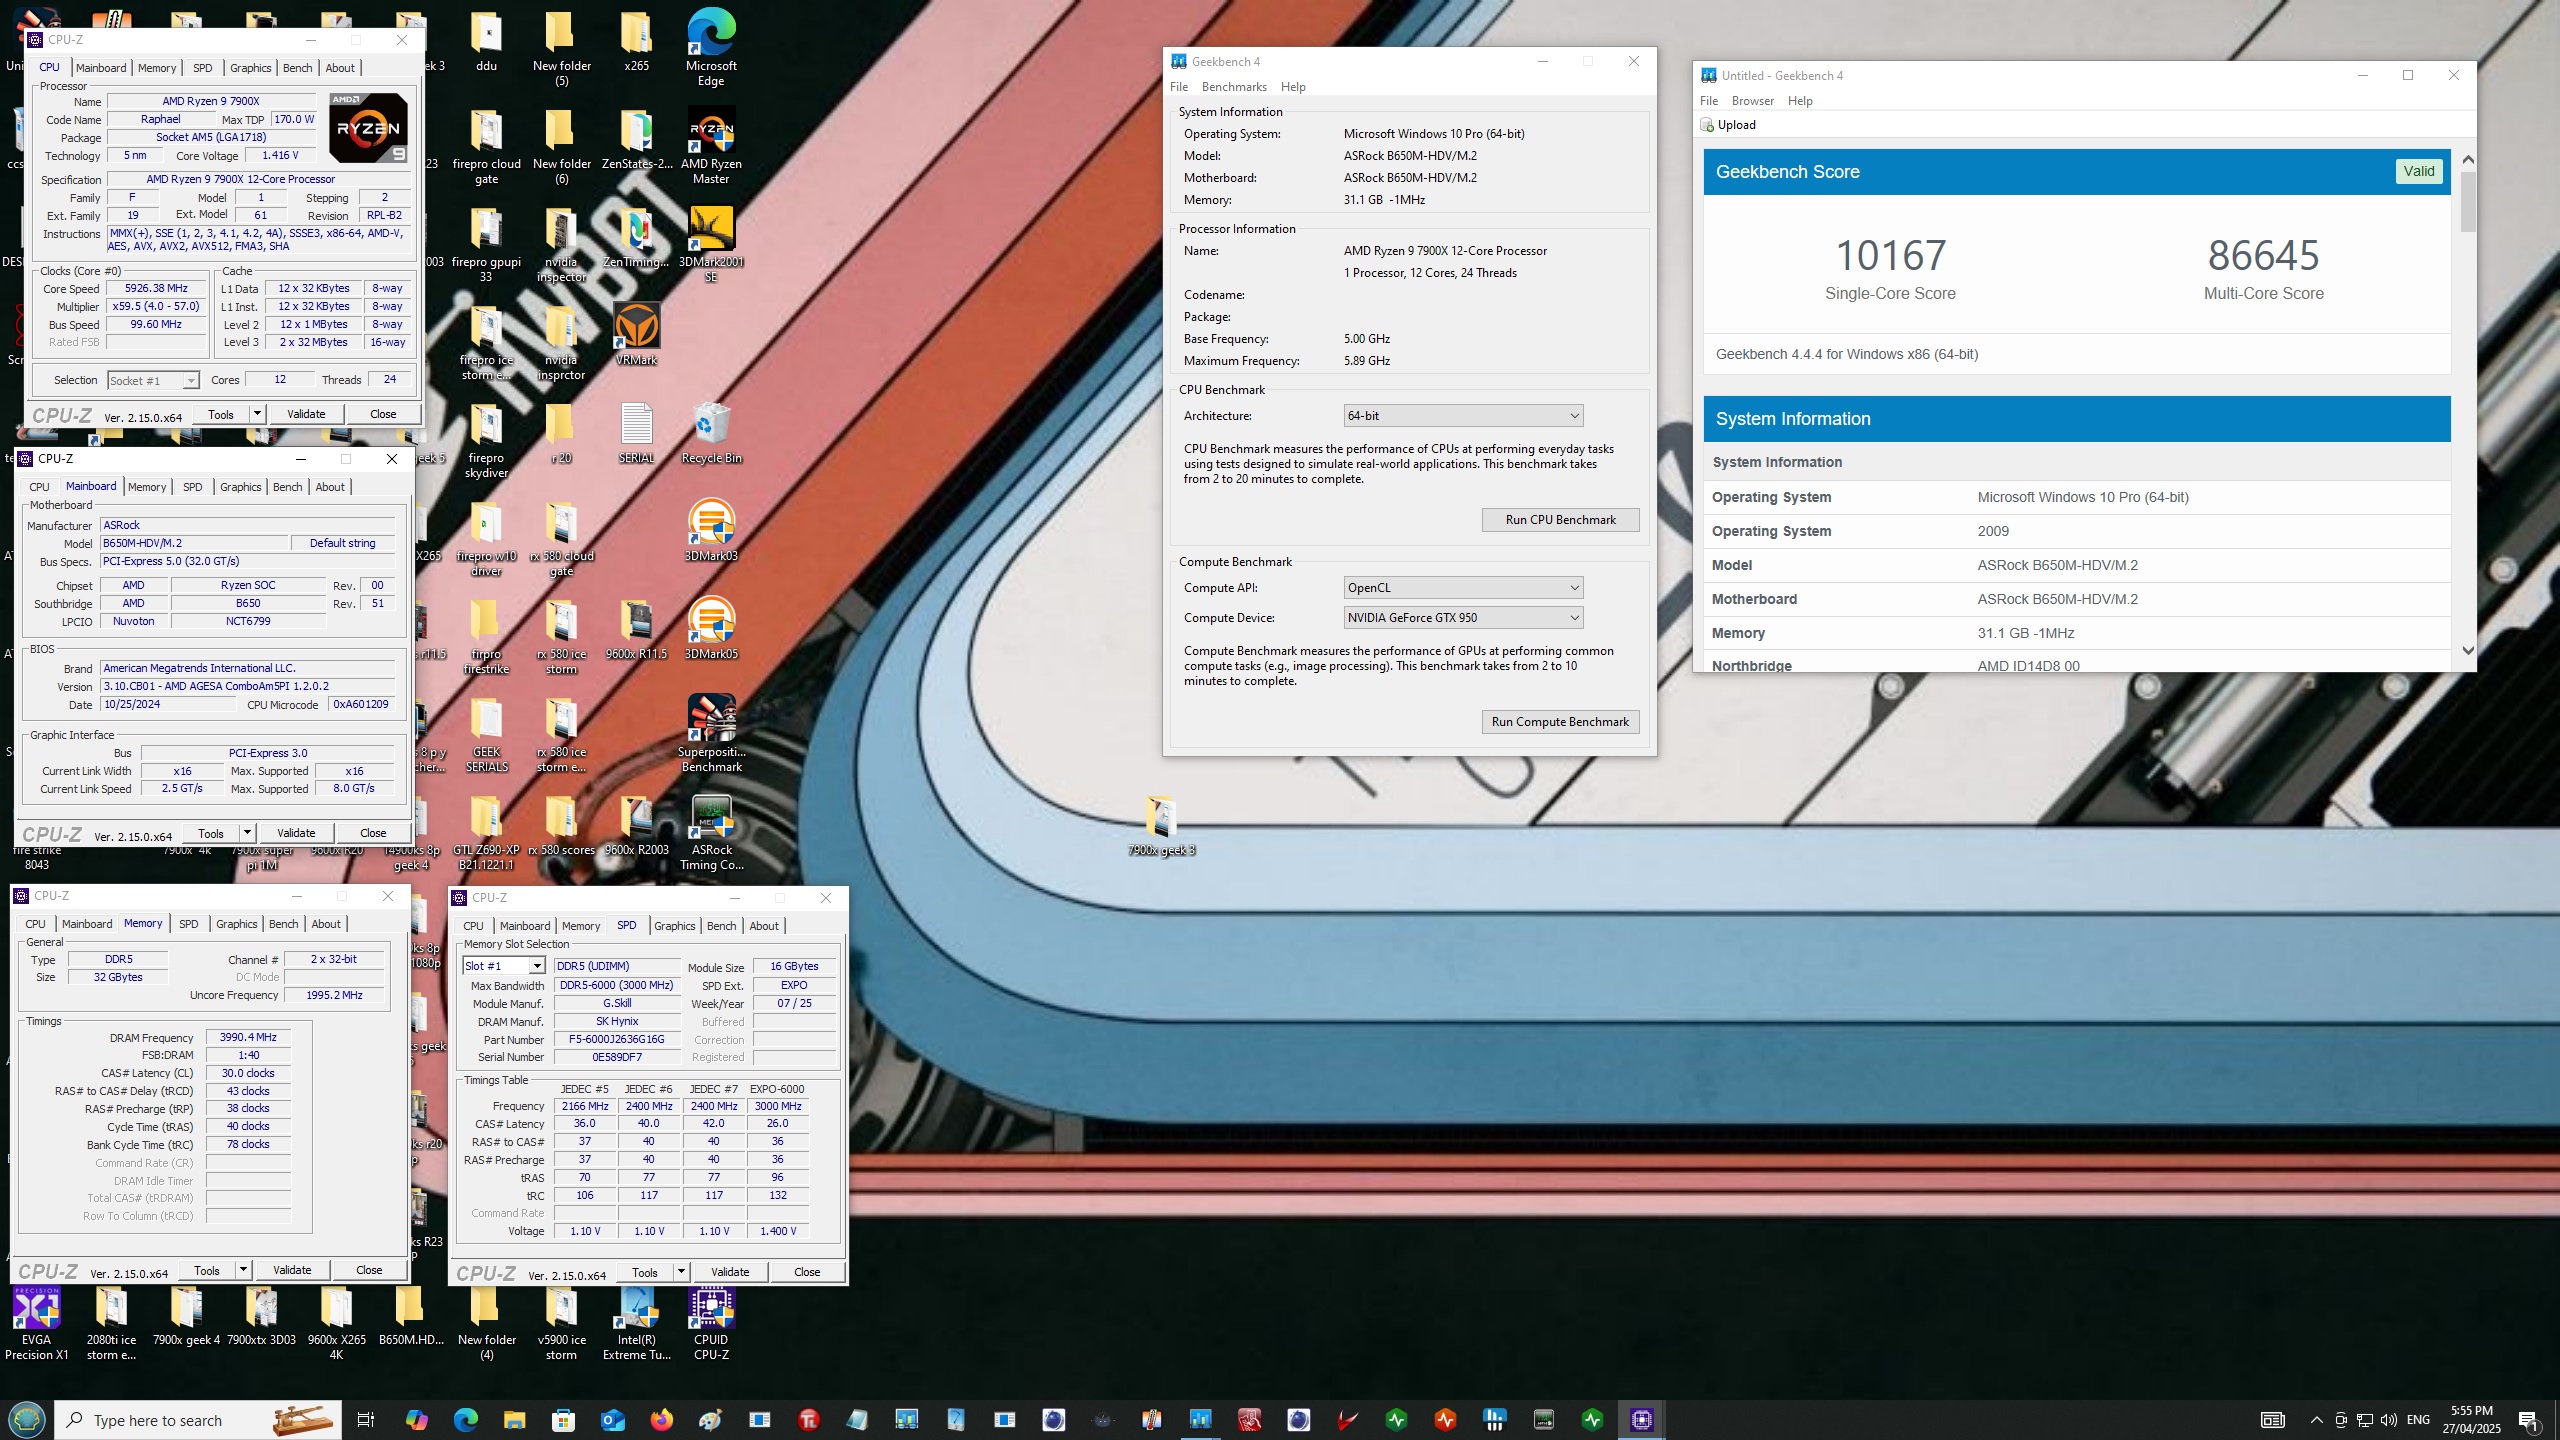Viewport: 2560px width, 1440px height.
Task: Open nvidia inspector folder icon
Action: (561, 244)
